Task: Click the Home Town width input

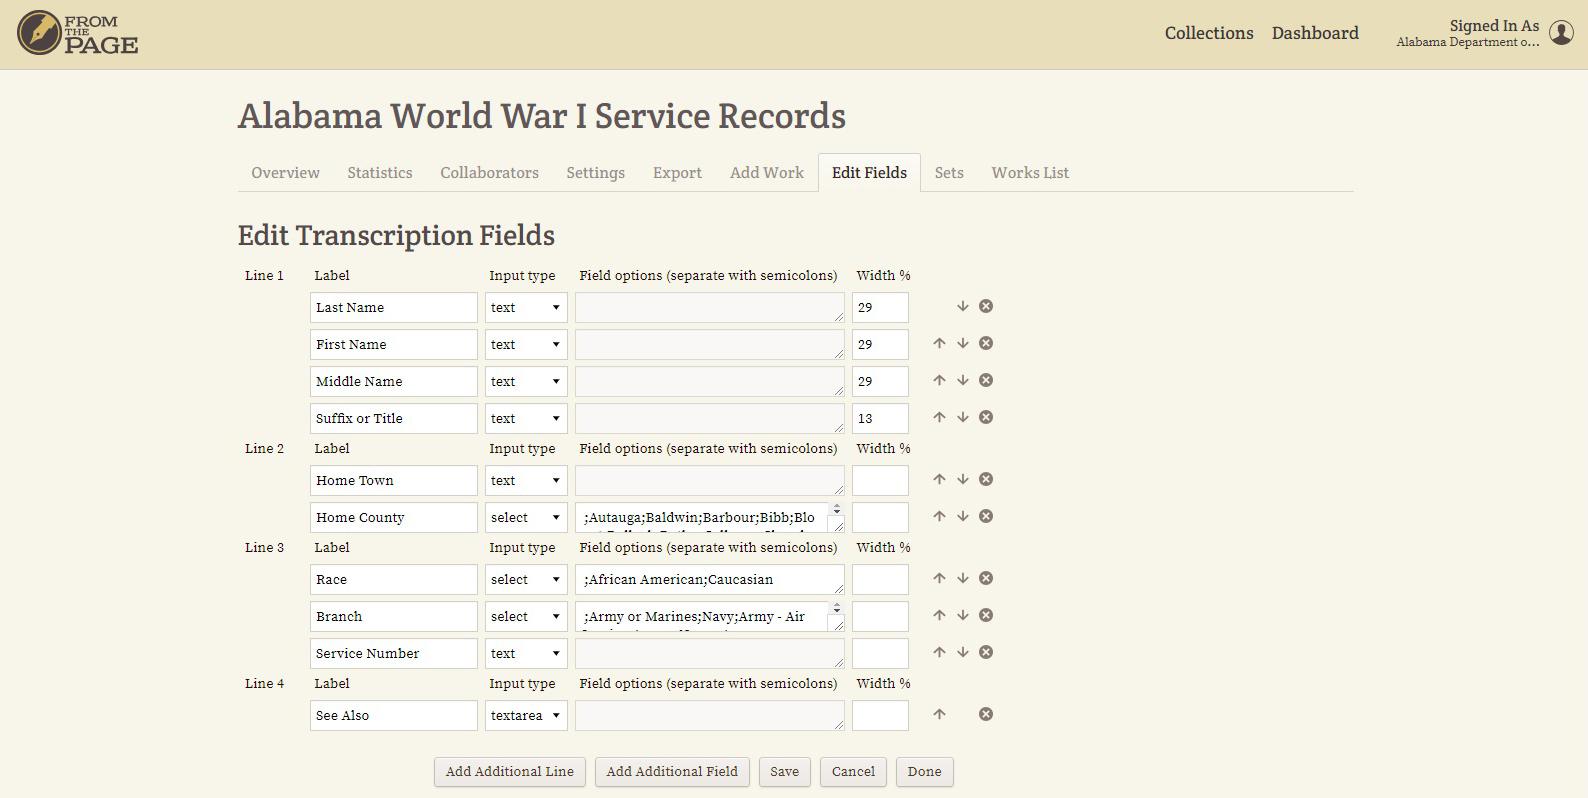Action: [880, 481]
